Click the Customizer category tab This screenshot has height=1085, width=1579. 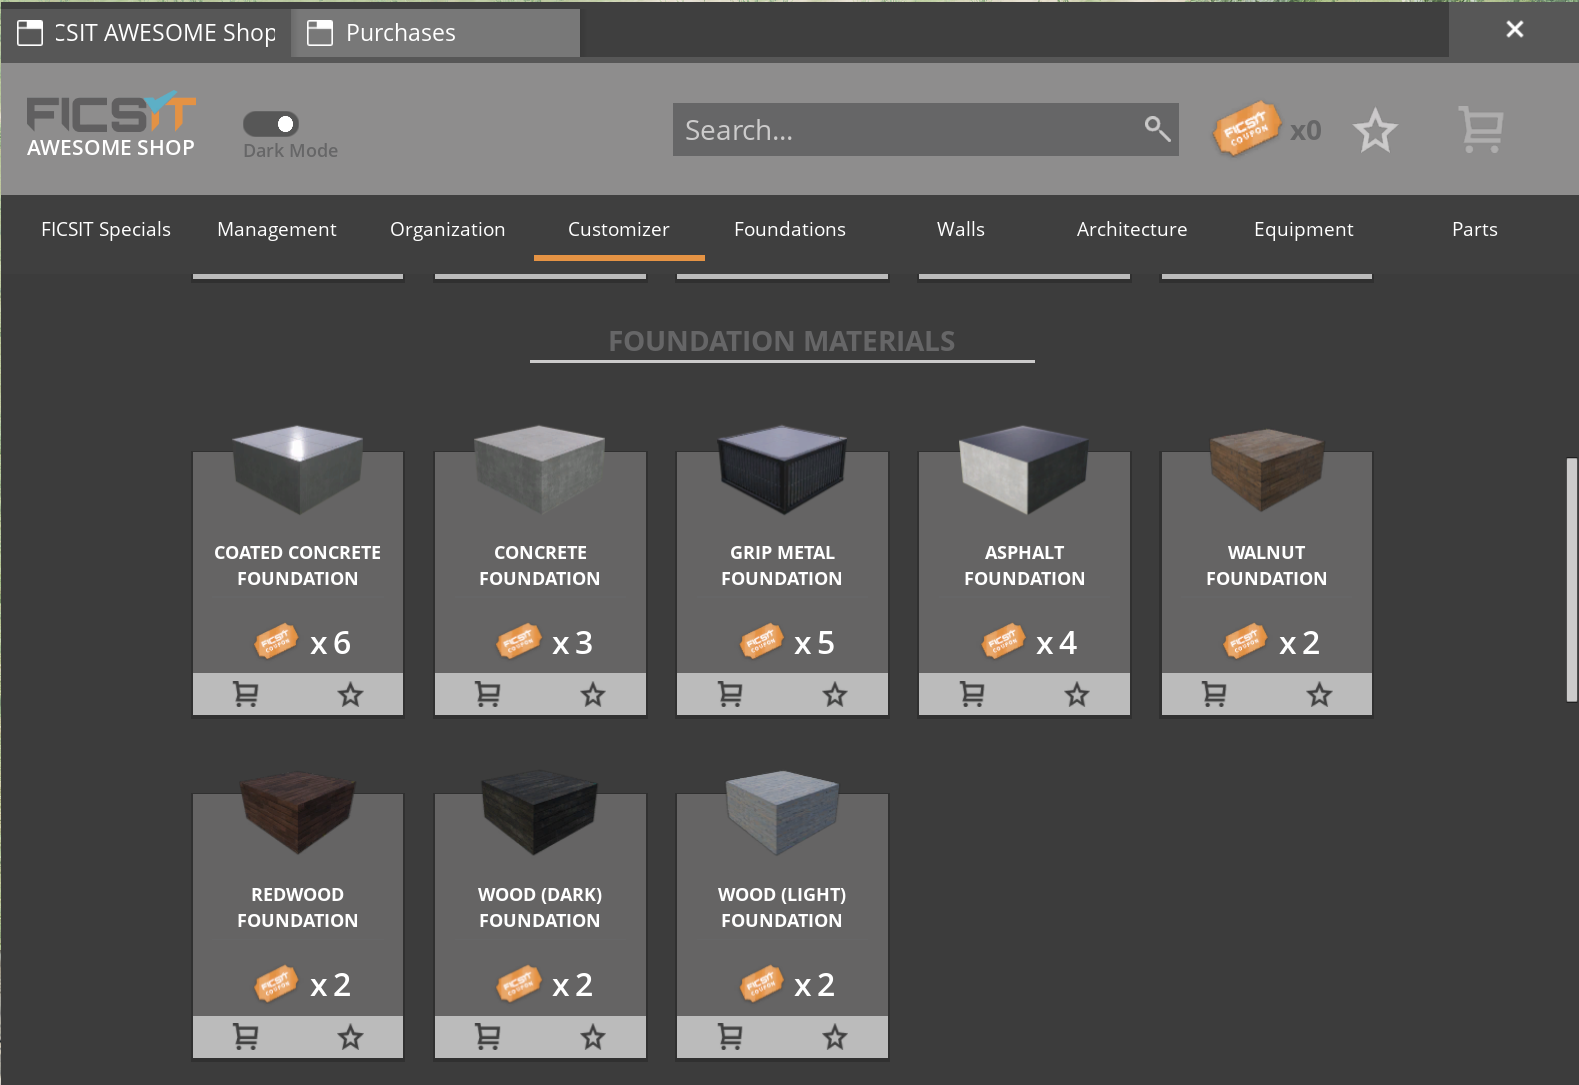[x=619, y=229]
